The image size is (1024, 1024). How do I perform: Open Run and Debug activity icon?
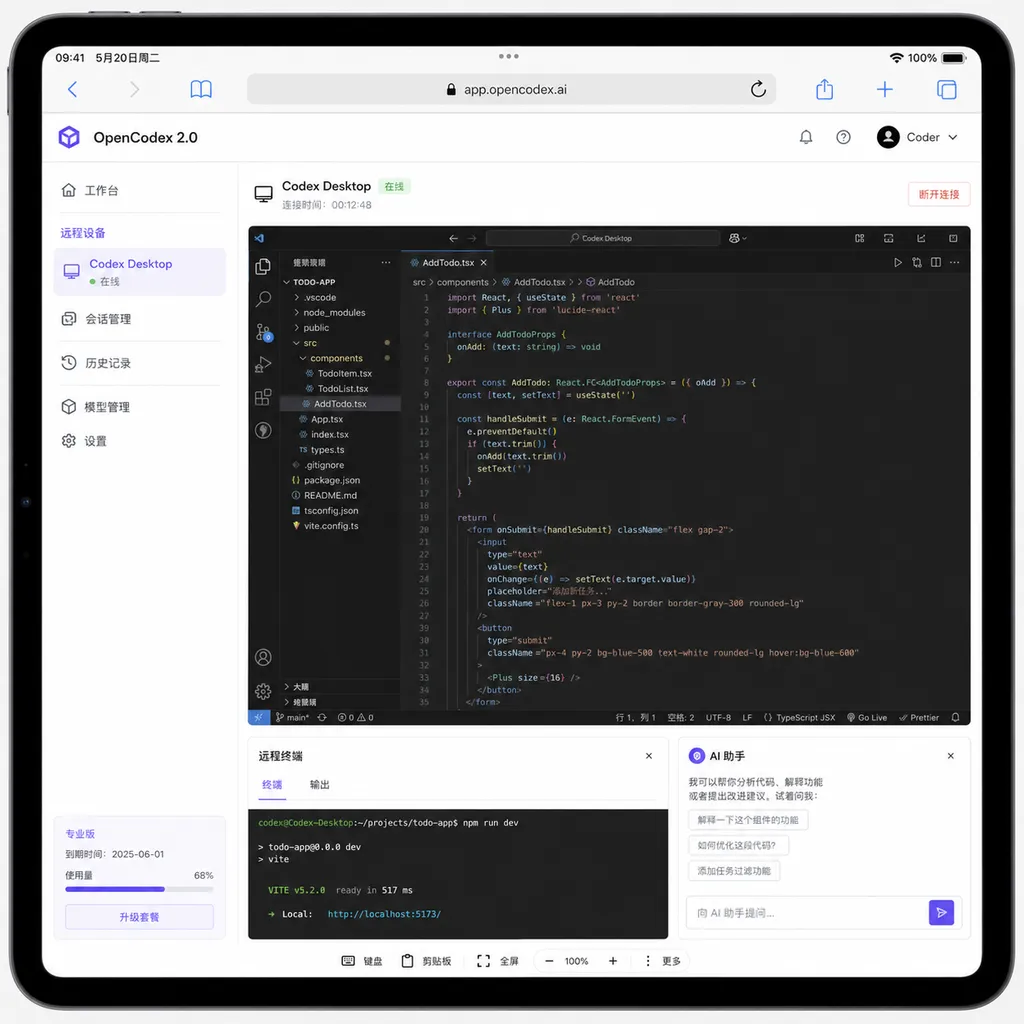pyautogui.click(x=263, y=364)
